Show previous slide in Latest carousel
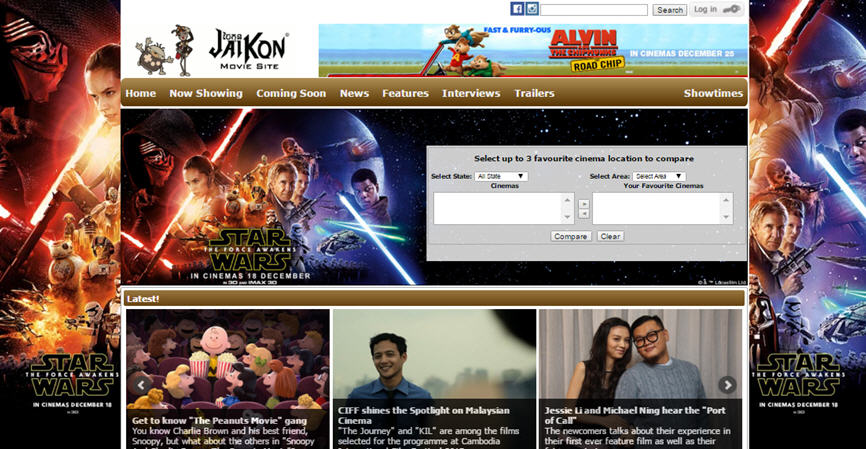The height and width of the screenshot is (449, 866). click(x=141, y=384)
